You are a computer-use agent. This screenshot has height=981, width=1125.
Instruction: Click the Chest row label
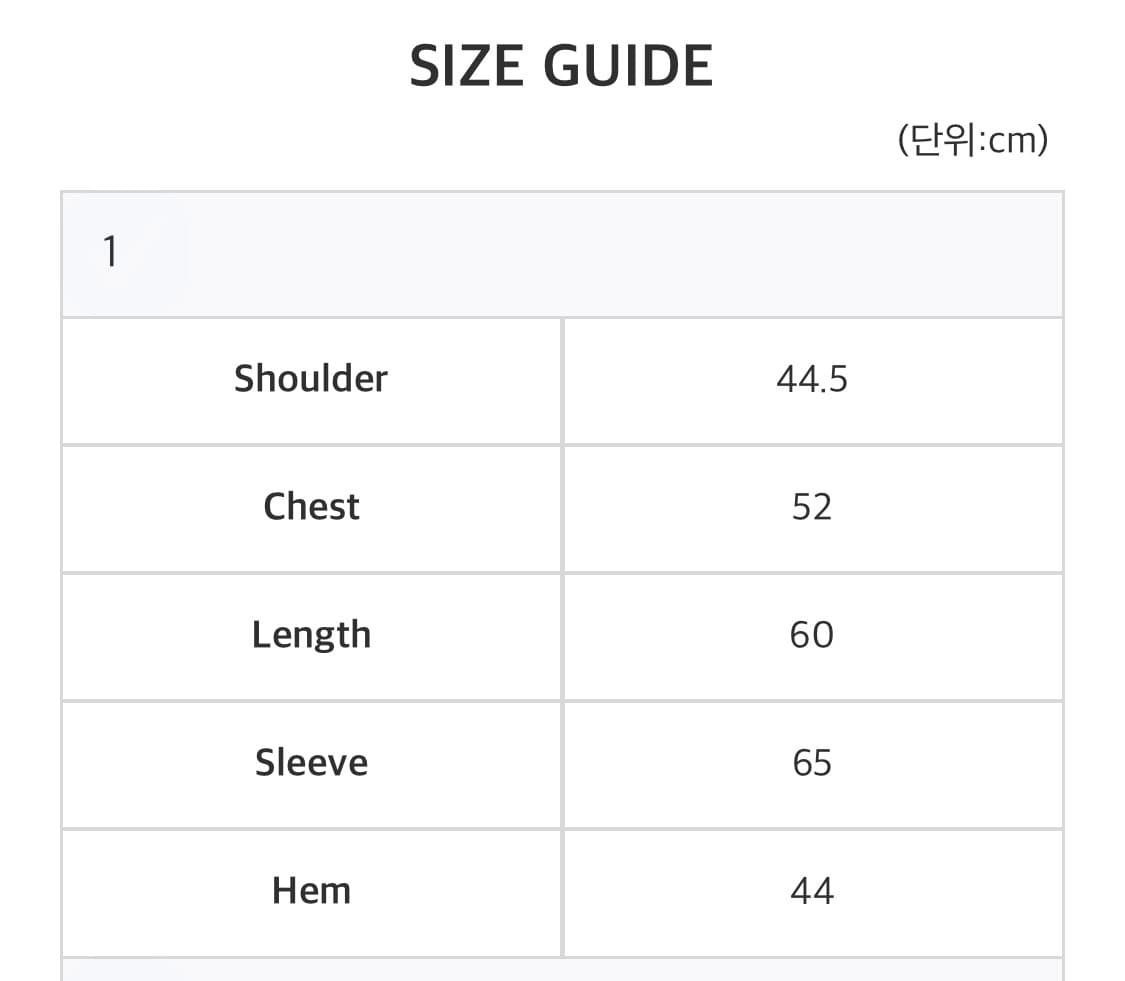click(x=310, y=507)
